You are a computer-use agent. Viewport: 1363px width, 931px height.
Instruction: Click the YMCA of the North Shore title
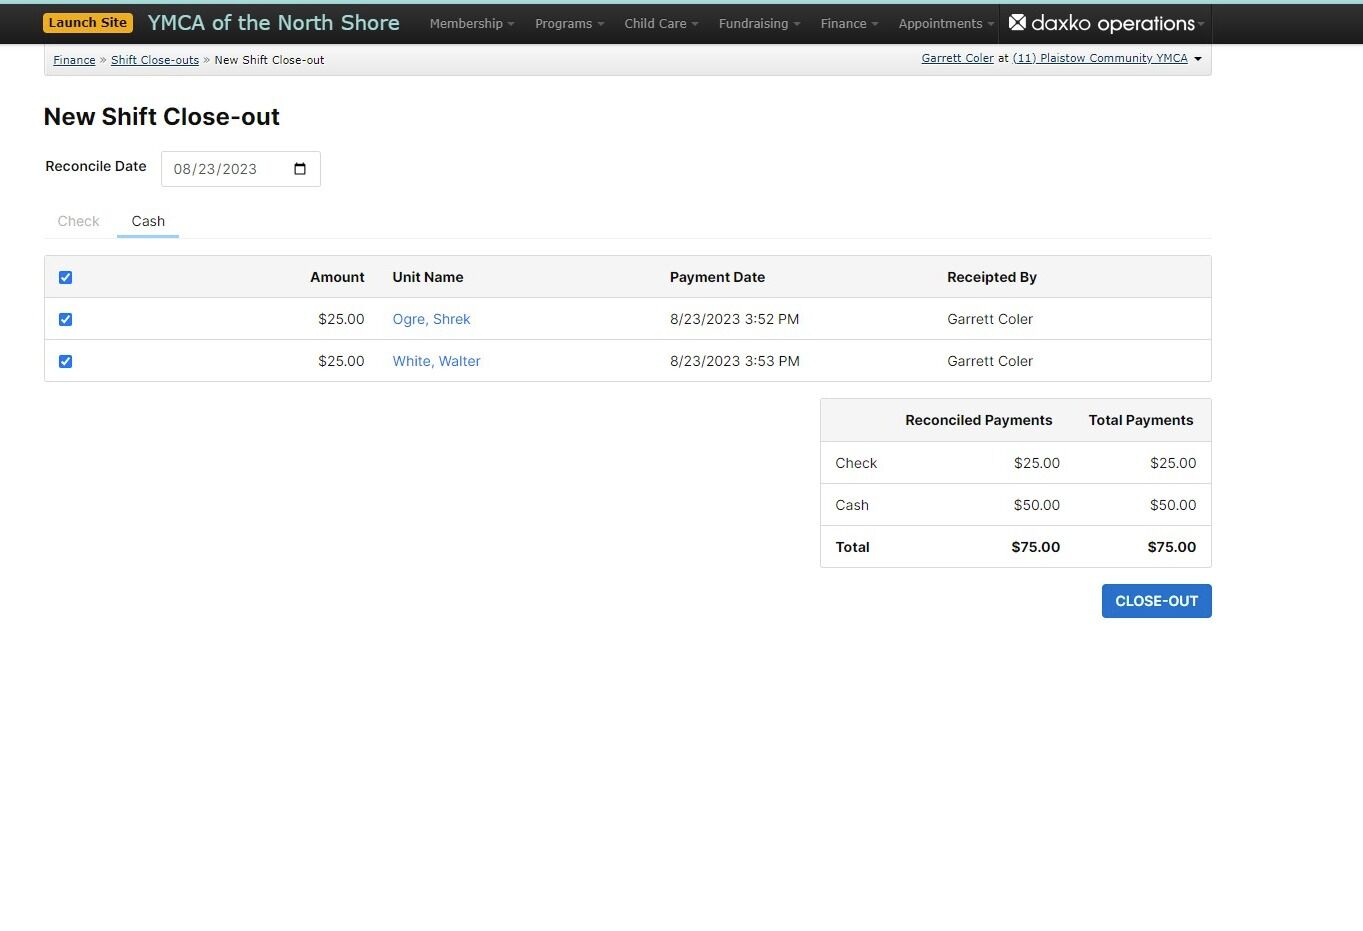click(x=274, y=22)
